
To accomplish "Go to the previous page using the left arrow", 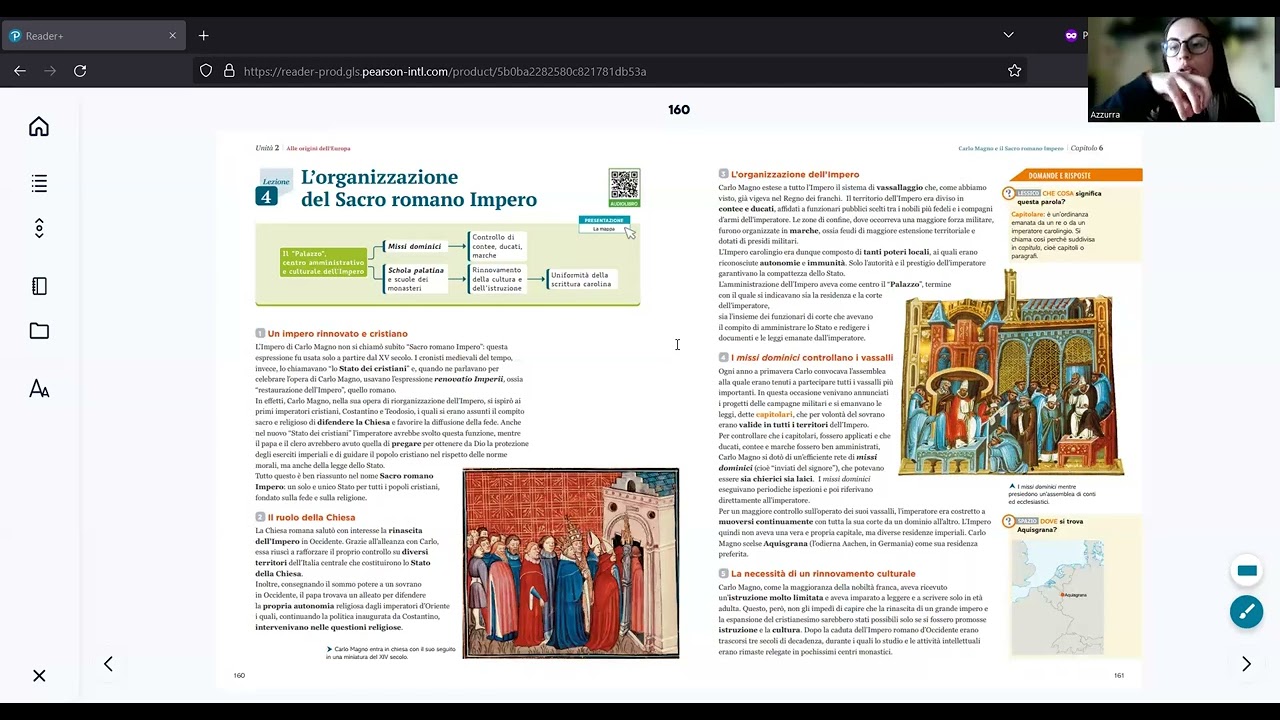I will [x=108, y=664].
